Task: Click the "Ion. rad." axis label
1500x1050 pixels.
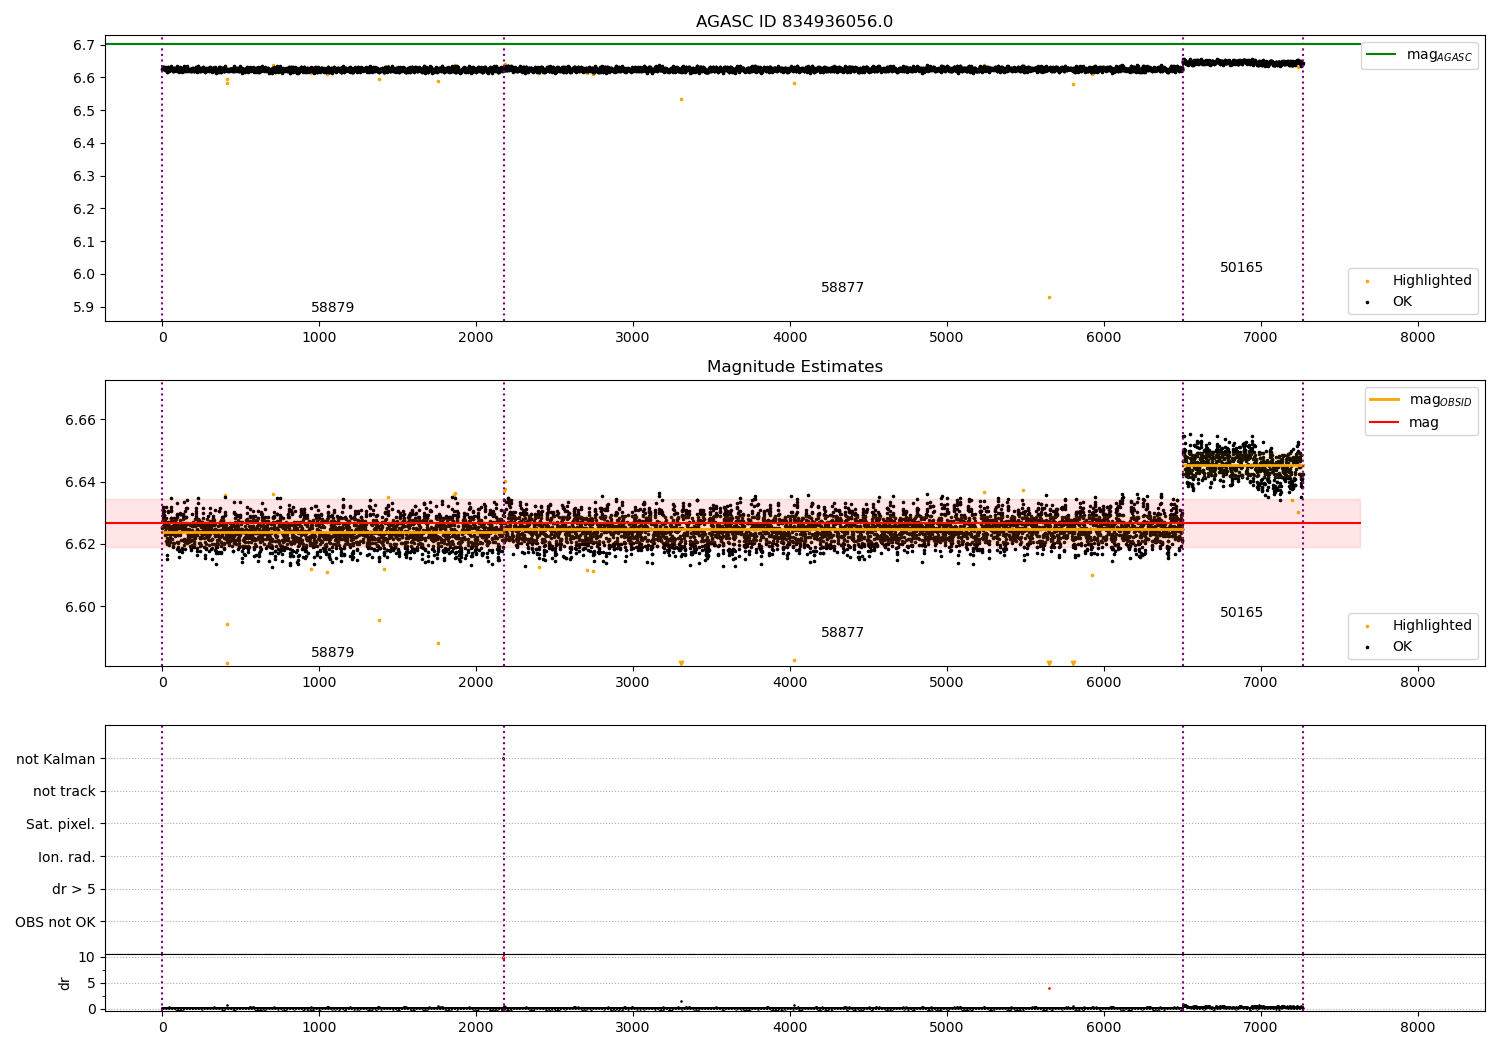Action: coord(67,857)
